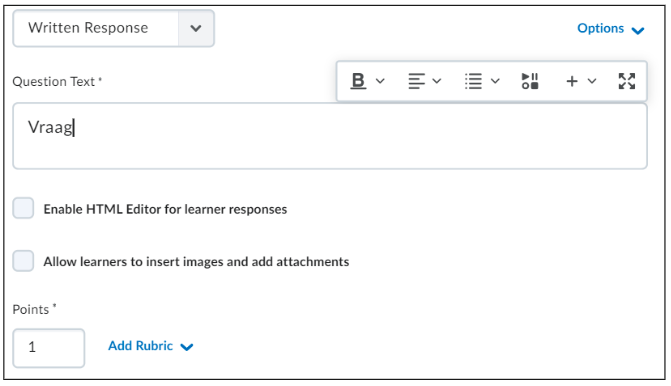Open the Insert Stuff media icon

(x=530, y=81)
